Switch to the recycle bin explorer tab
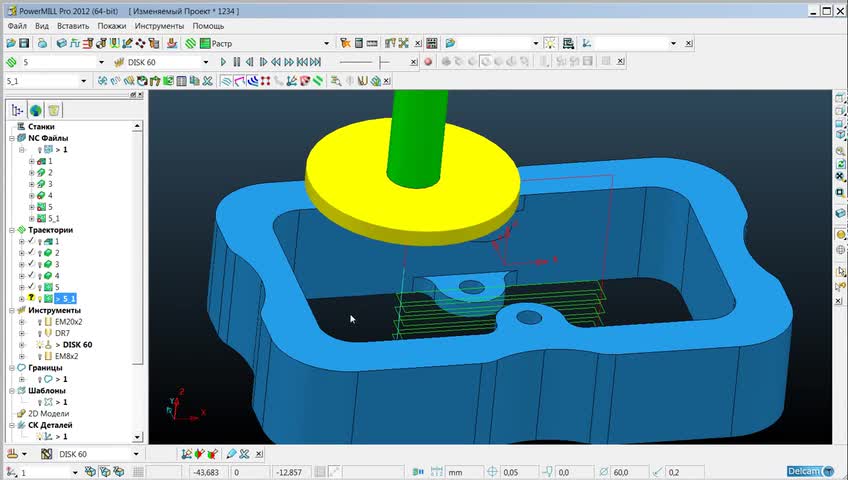 coord(54,110)
